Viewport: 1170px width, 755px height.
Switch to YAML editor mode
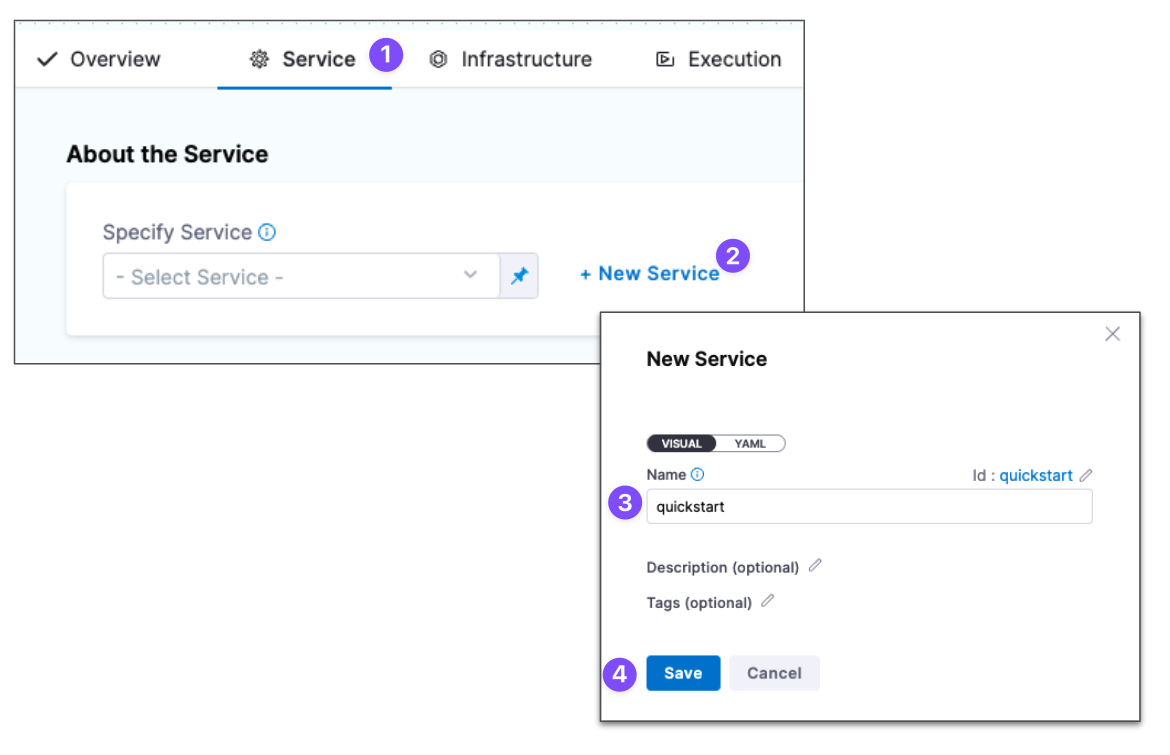click(x=750, y=443)
